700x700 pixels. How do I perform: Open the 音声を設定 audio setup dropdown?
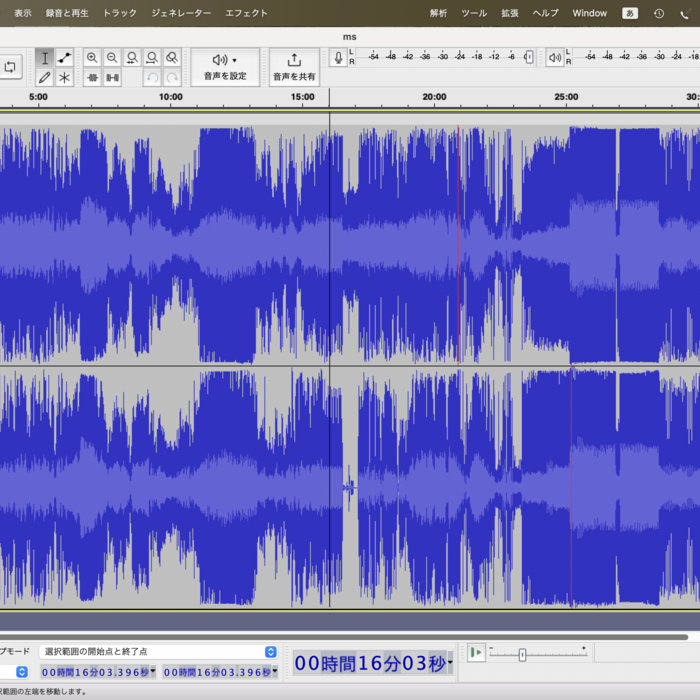point(224,66)
